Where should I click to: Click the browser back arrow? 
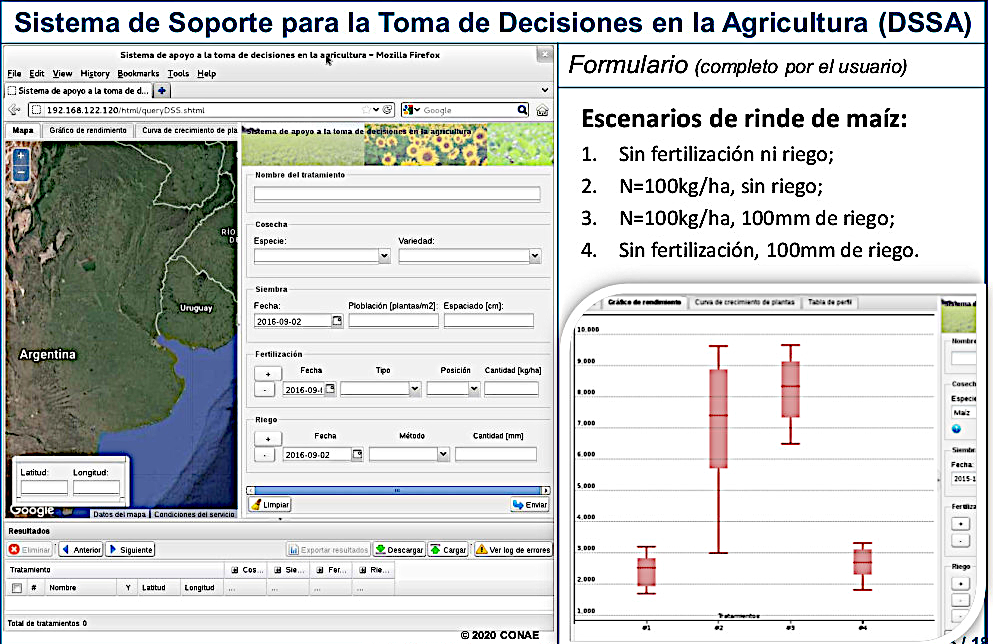[14, 110]
